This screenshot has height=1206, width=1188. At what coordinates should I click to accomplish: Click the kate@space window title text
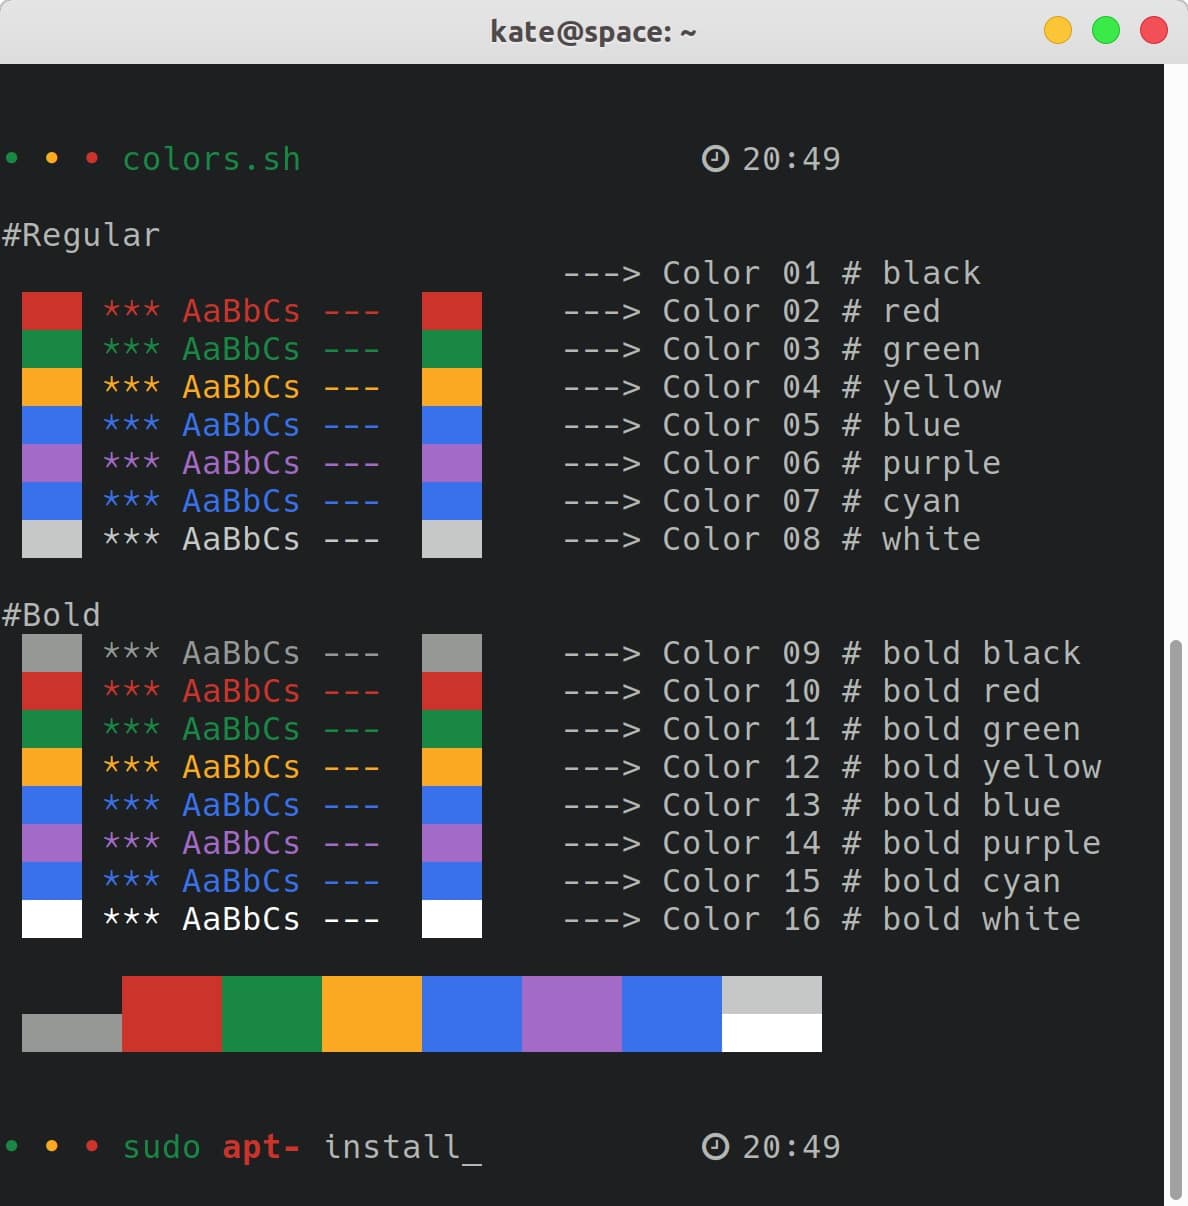click(x=592, y=32)
